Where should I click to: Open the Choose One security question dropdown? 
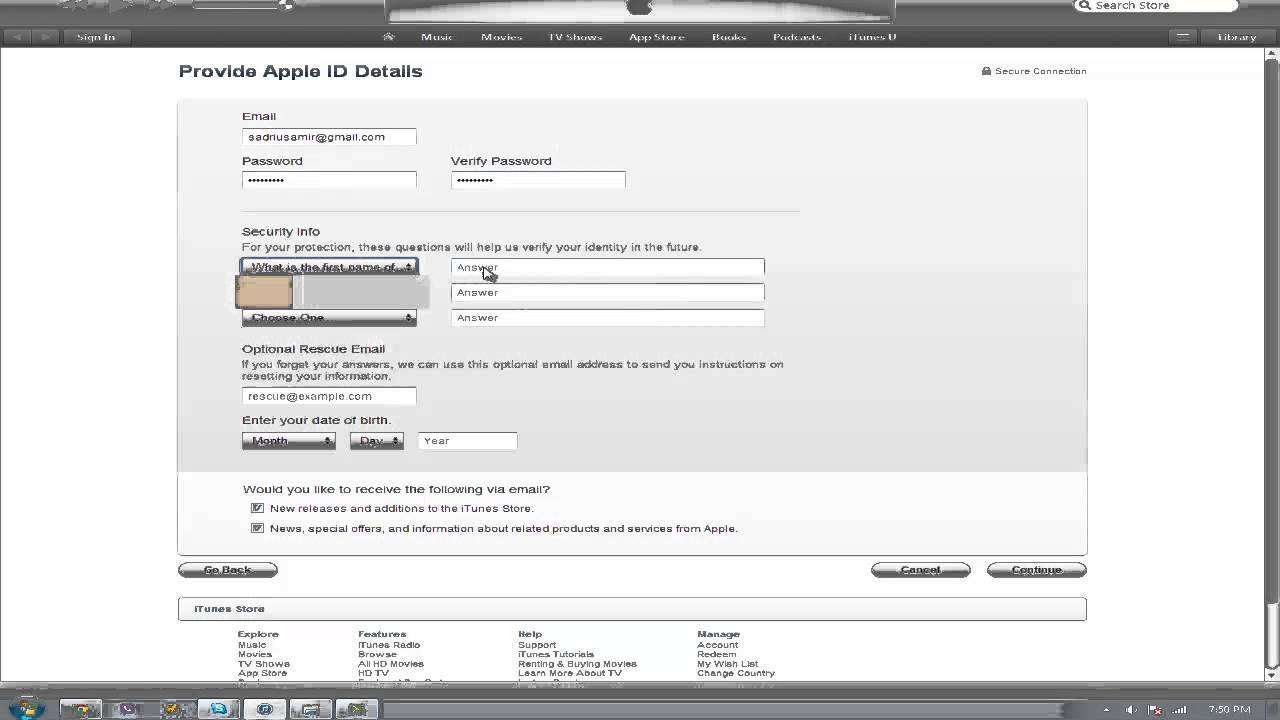tap(329, 317)
